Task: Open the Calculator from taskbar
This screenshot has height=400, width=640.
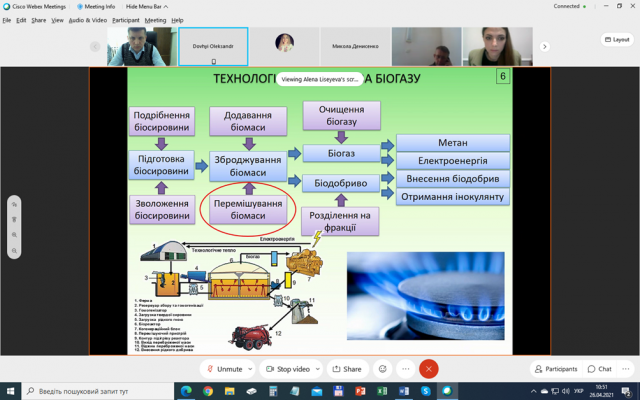Action: click(x=273, y=391)
